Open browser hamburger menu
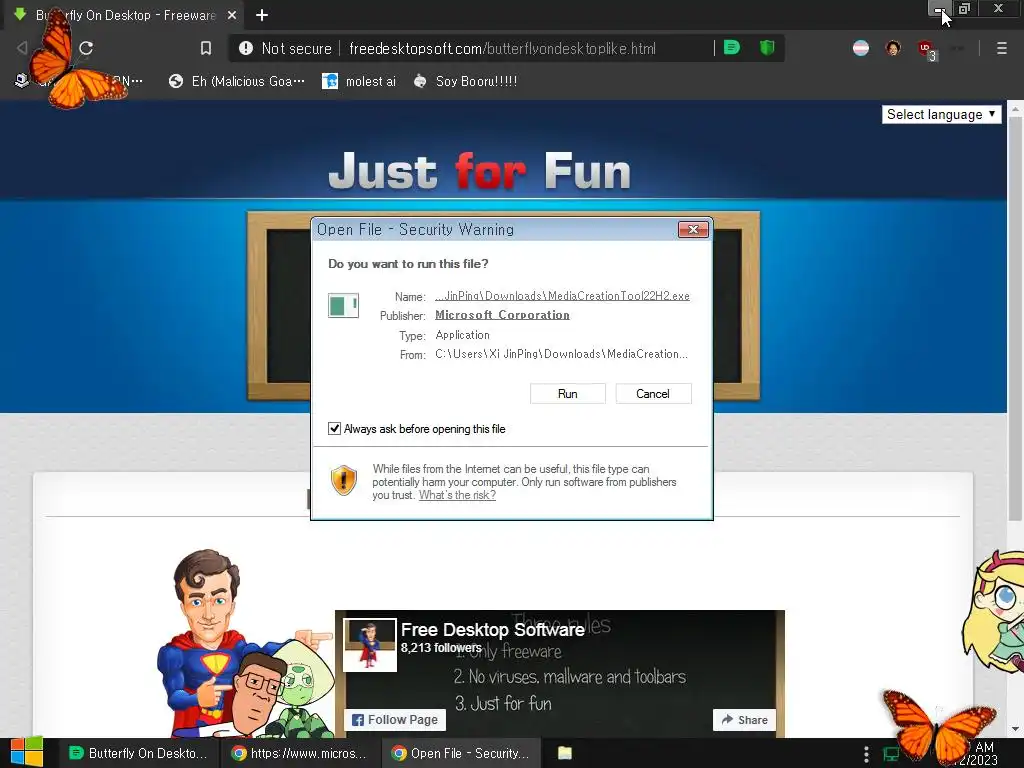This screenshot has width=1024, height=768. 1001,48
